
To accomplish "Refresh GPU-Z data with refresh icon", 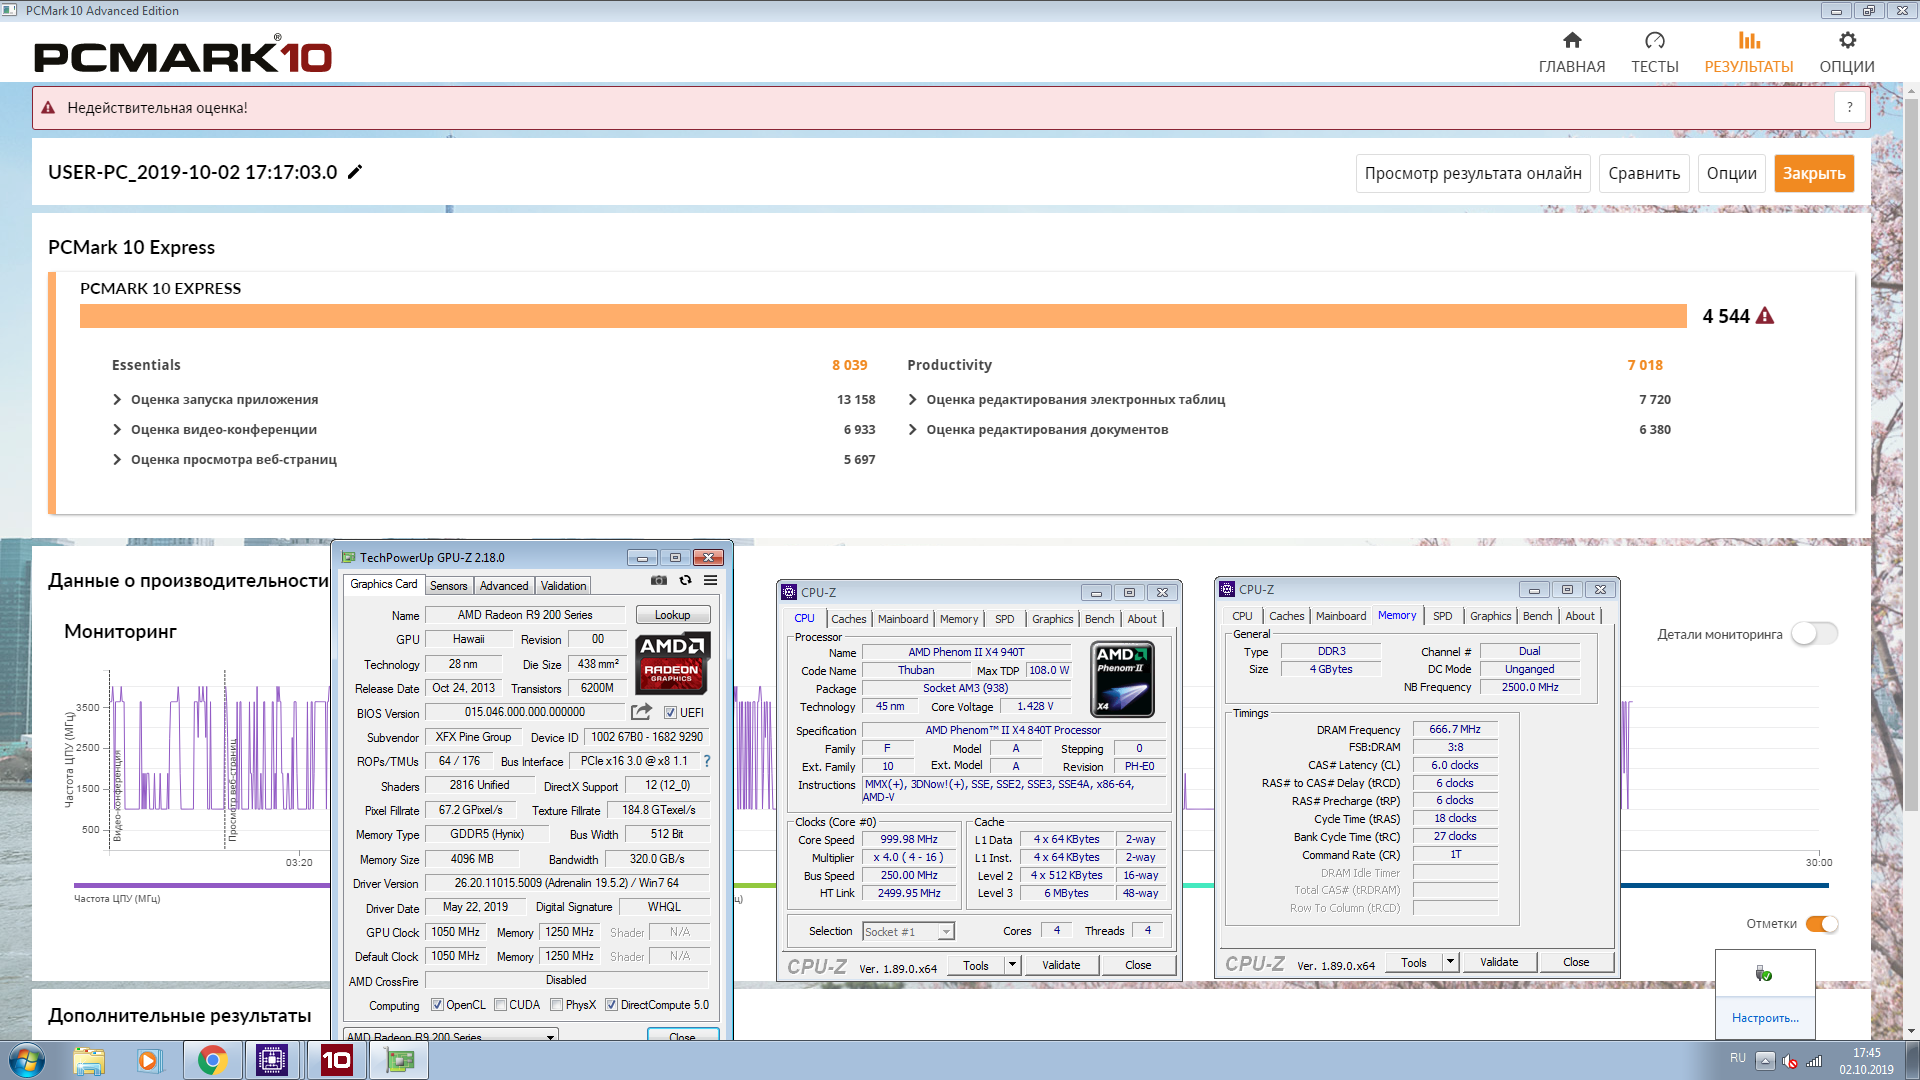I will point(685,580).
